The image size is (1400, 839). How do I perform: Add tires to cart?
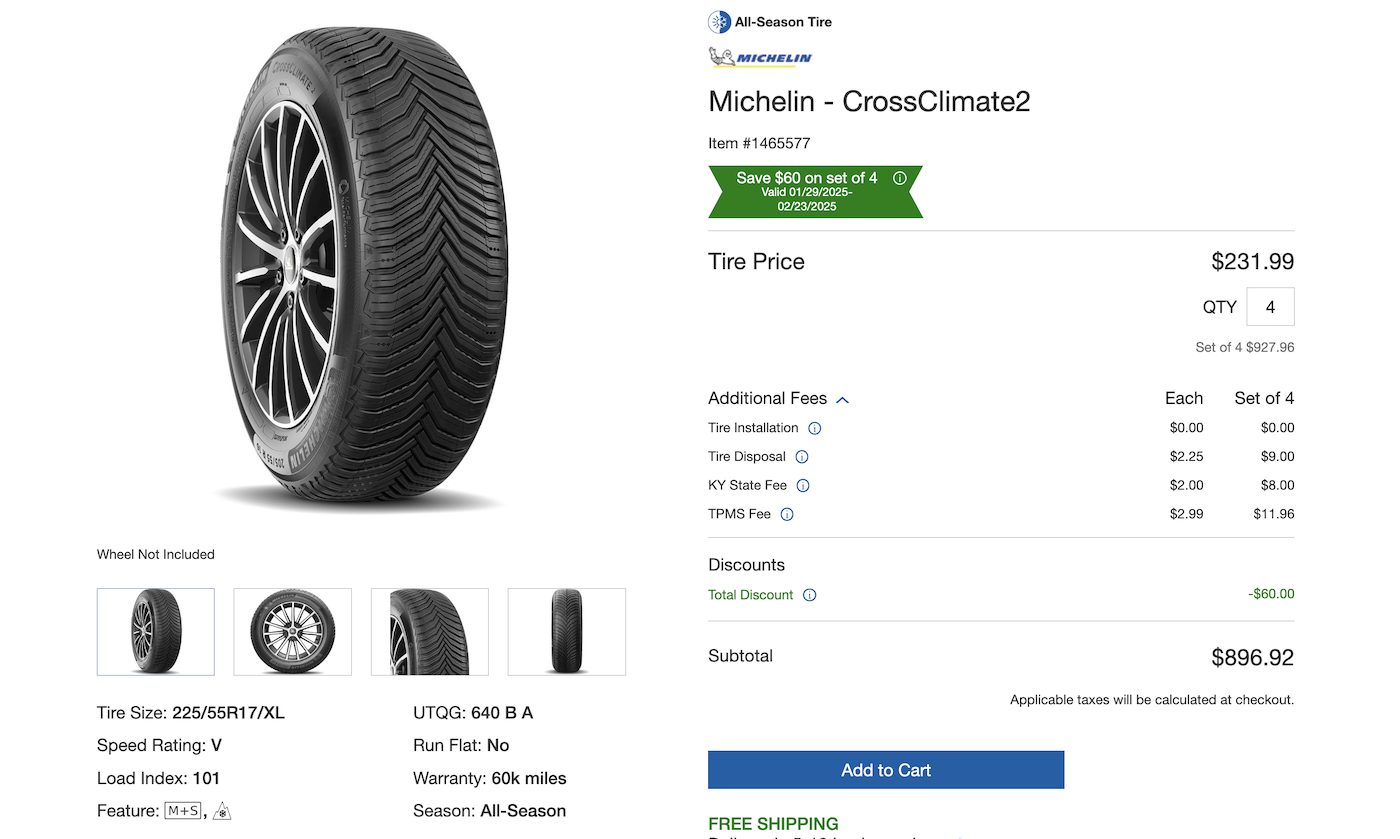885,770
